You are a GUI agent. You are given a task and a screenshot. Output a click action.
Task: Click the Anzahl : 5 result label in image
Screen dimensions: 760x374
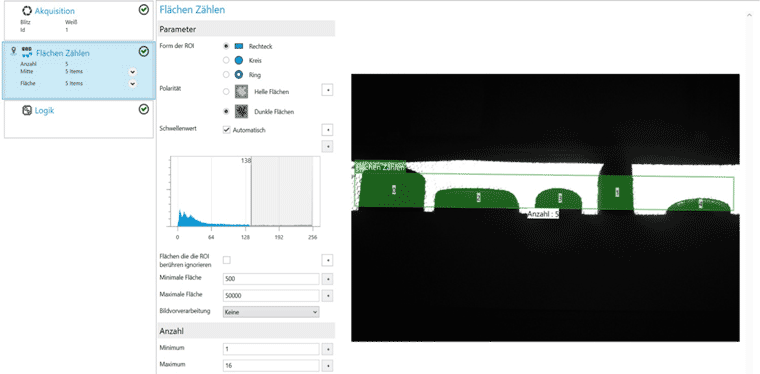pos(543,214)
